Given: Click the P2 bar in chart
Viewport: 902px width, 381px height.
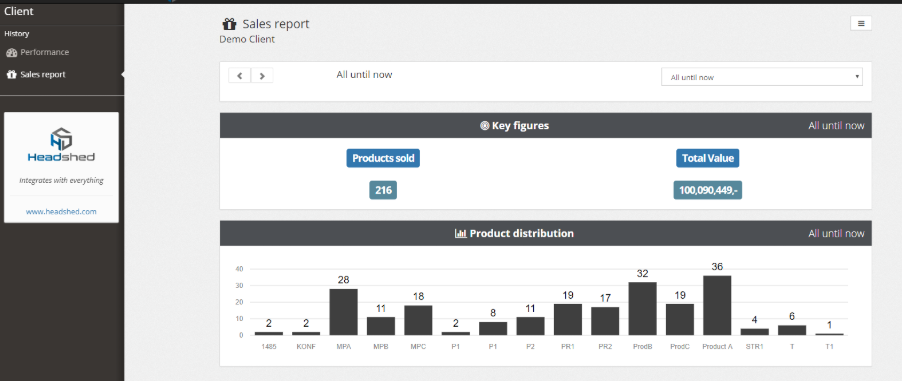Looking at the screenshot, I should click(530, 326).
